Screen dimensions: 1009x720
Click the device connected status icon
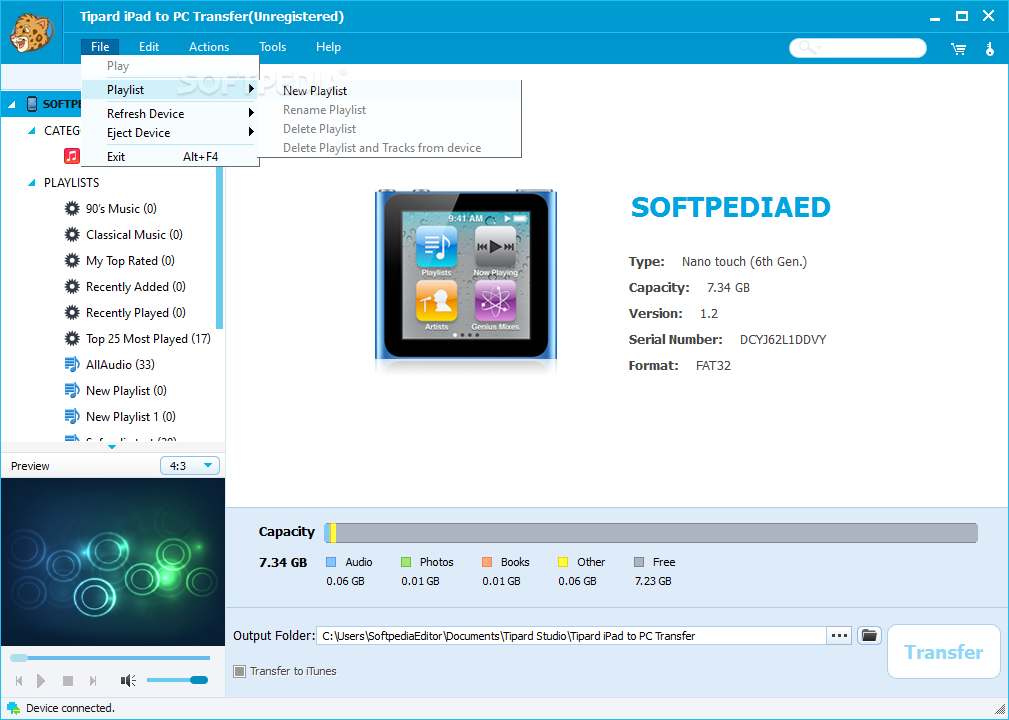click(x=13, y=708)
